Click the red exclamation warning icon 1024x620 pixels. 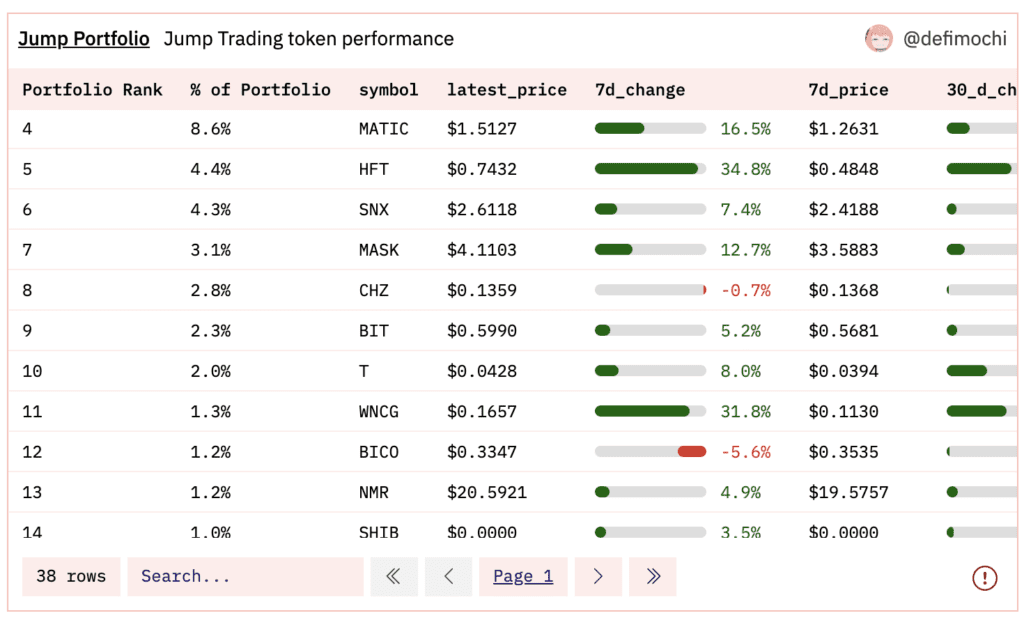(x=984, y=578)
